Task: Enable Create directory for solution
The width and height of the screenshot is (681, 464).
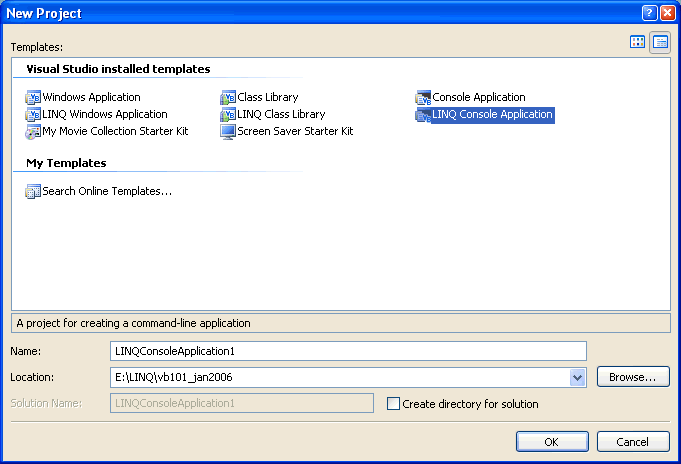Action: (393, 404)
